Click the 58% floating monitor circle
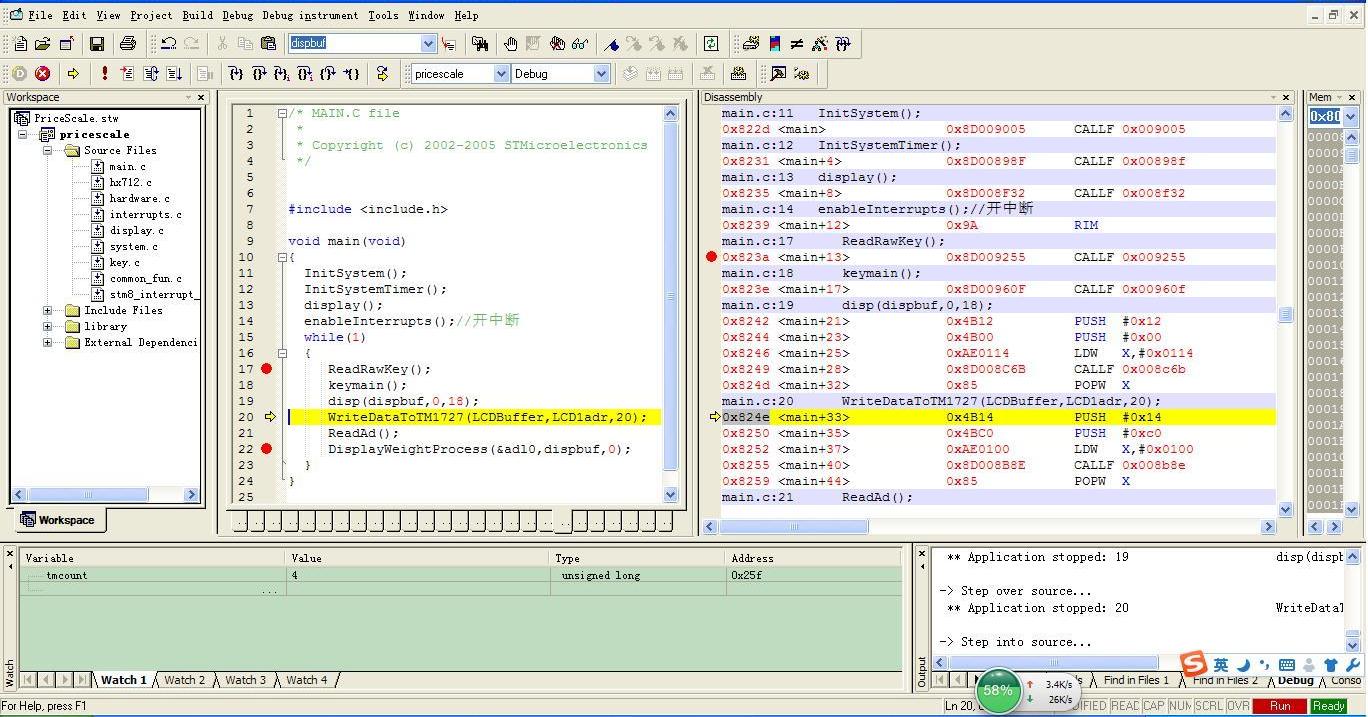The image size is (1368, 717). coord(998,690)
